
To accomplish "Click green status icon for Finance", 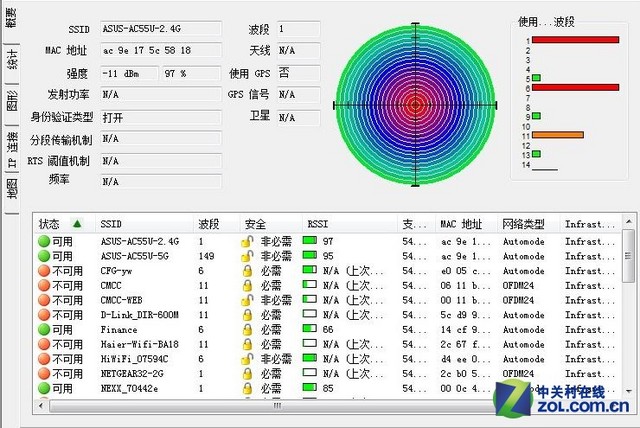I will click(44, 330).
